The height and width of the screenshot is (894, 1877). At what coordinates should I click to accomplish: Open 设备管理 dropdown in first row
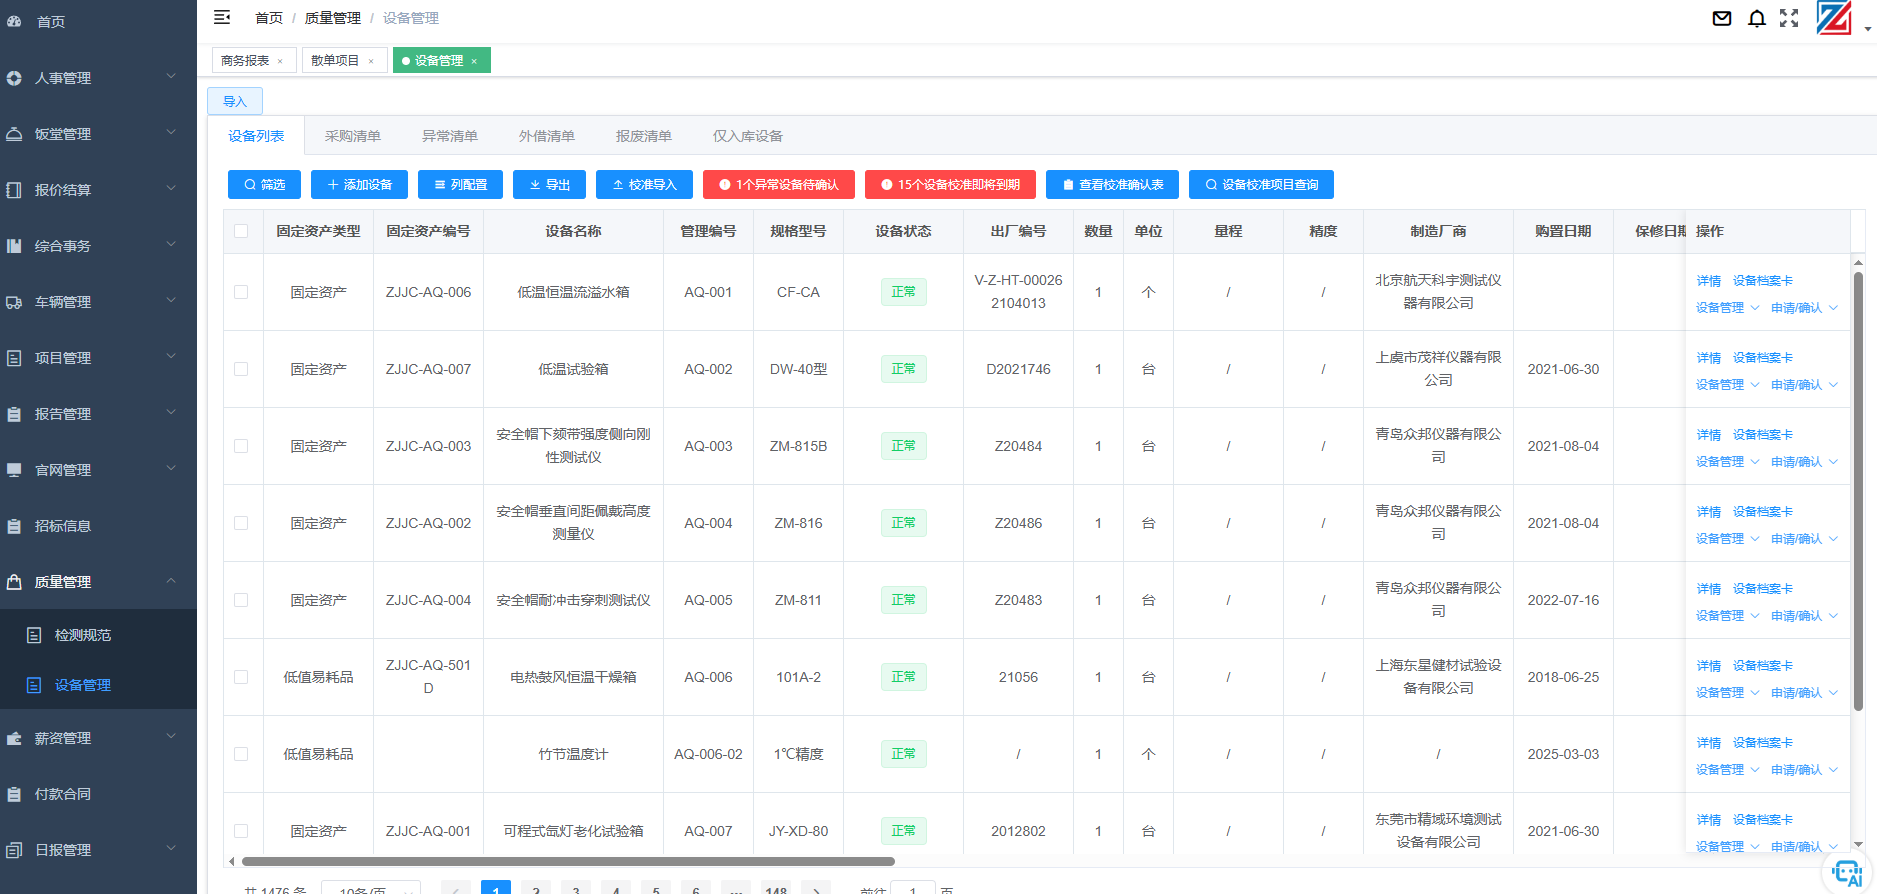coord(1726,308)
